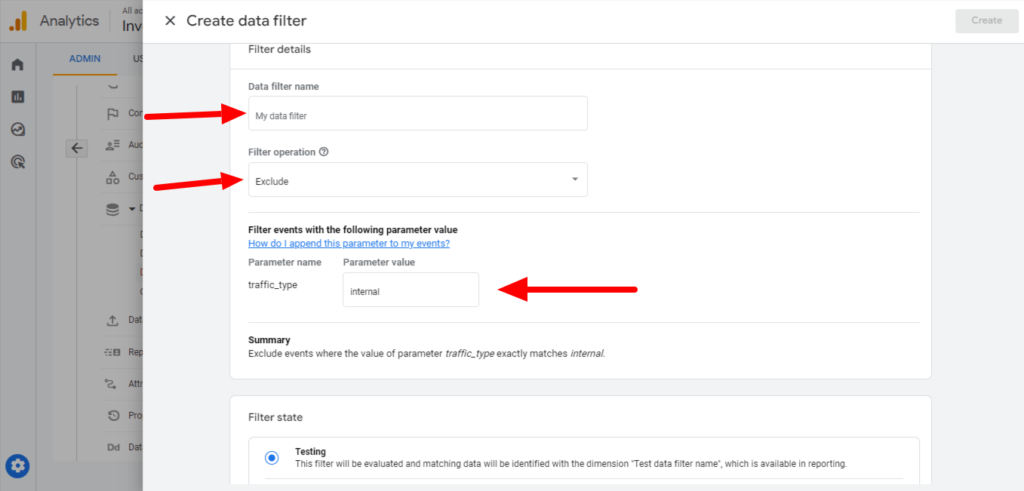Click the back arrow in admin column
Screen dimensions: 1024x491
(76, 149)
